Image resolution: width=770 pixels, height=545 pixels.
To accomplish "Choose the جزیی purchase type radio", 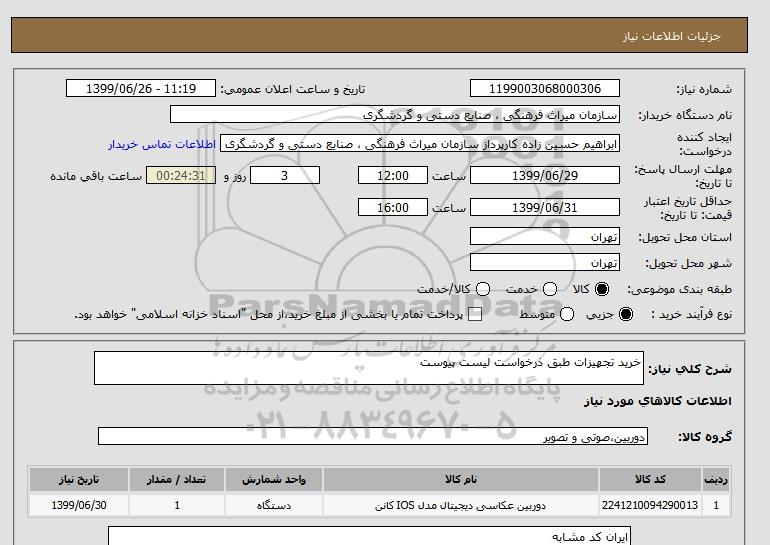I will pos(626,314).
